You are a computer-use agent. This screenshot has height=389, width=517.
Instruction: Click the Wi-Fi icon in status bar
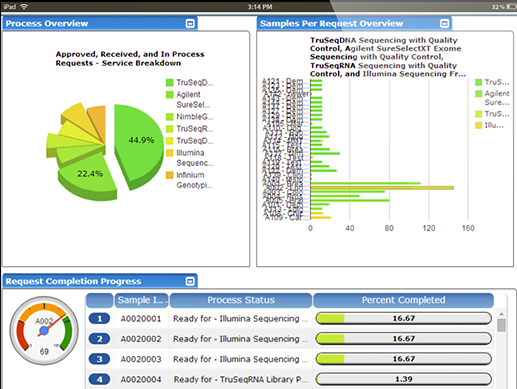click(x=24, y=6)
